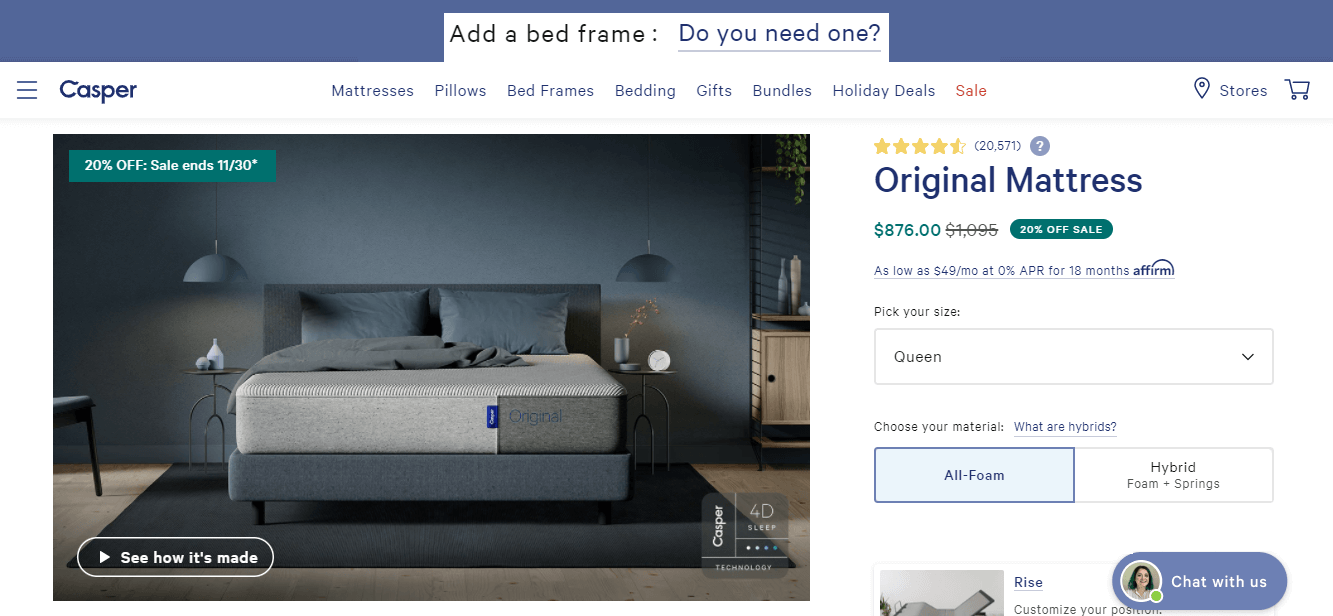Open the shopping cart
Image resolution: width=1333 pixels, height=616 pixels.
coord(1297,90)
